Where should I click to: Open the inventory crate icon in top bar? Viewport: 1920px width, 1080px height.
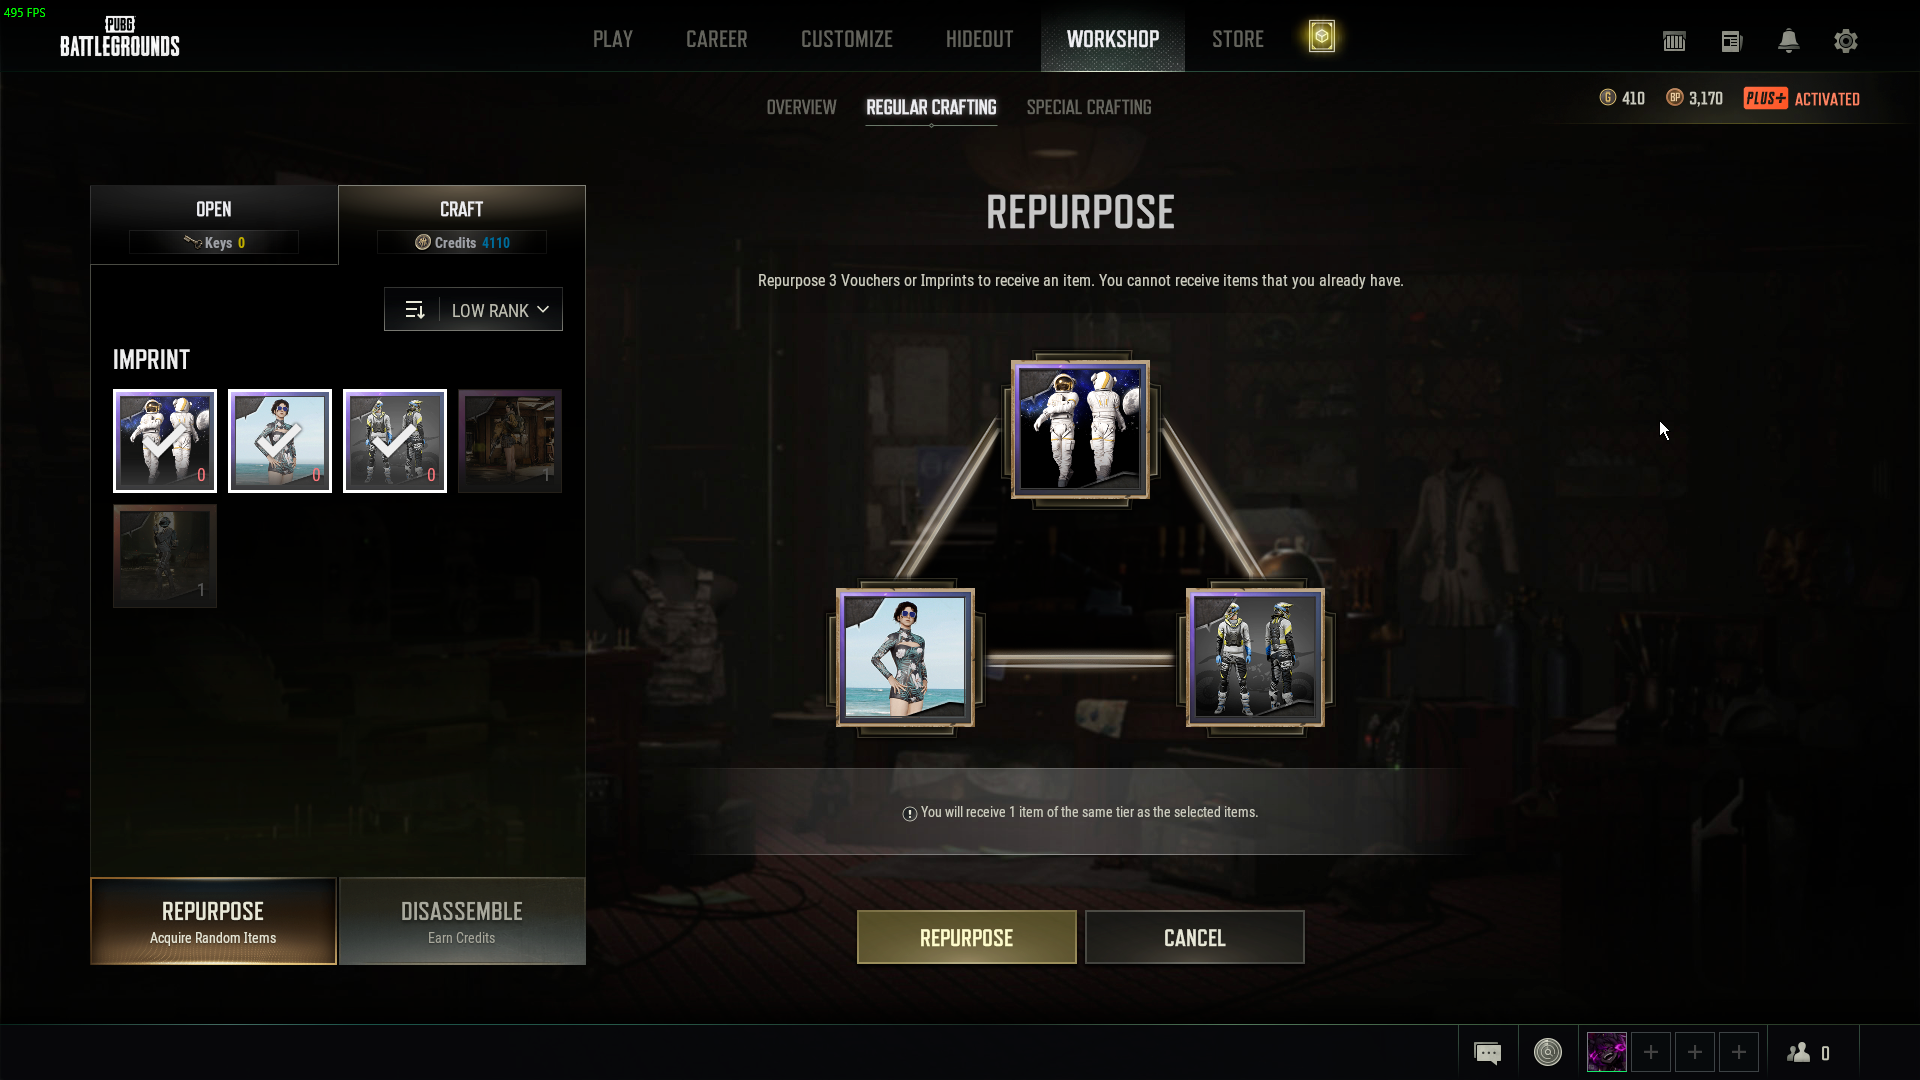(1674, 41)
